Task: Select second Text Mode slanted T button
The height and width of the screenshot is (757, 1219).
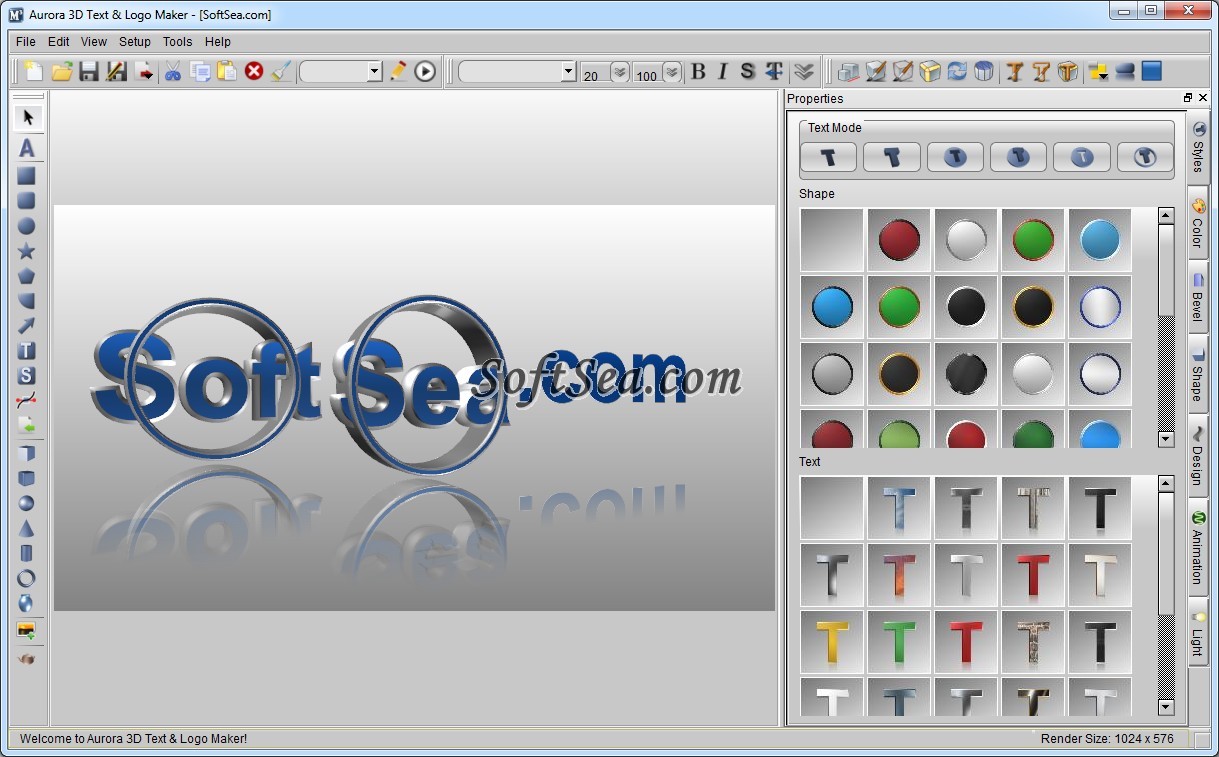Action: pos(892,157)
